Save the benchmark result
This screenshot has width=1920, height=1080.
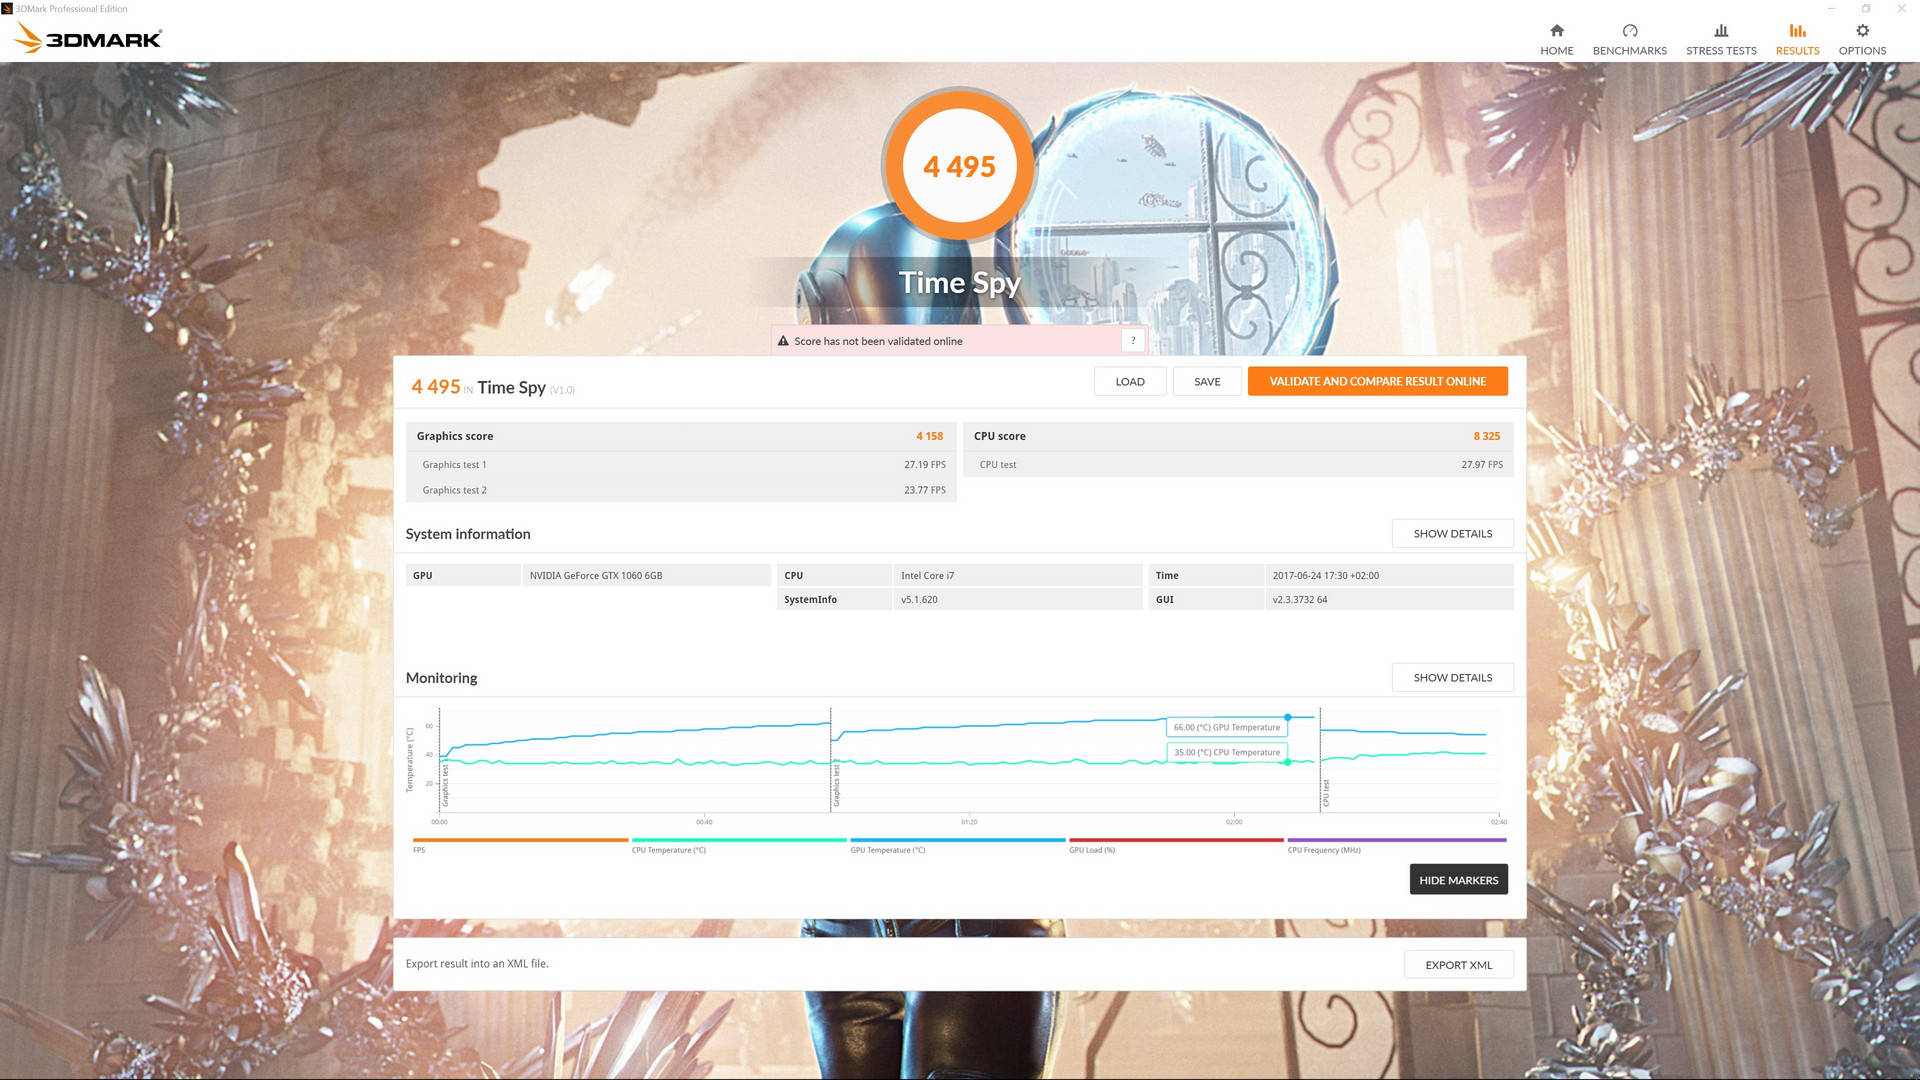1207,381
